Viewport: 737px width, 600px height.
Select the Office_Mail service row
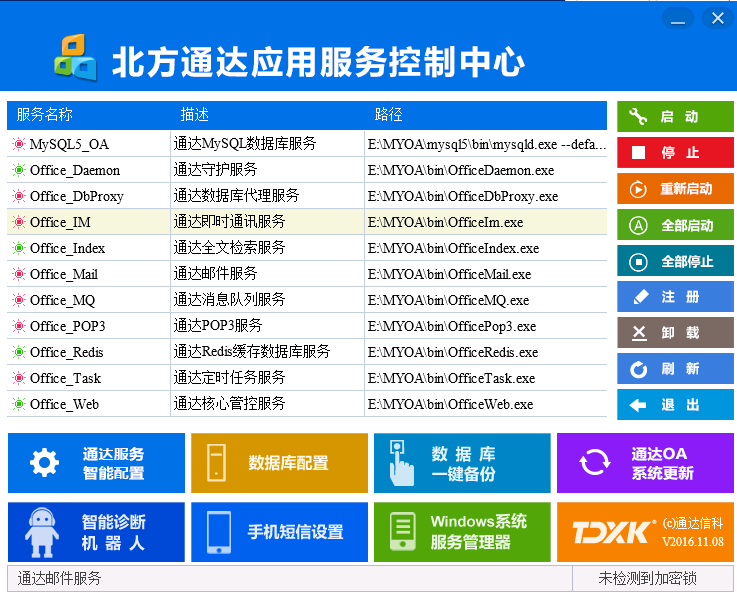(x=307, y=274)
